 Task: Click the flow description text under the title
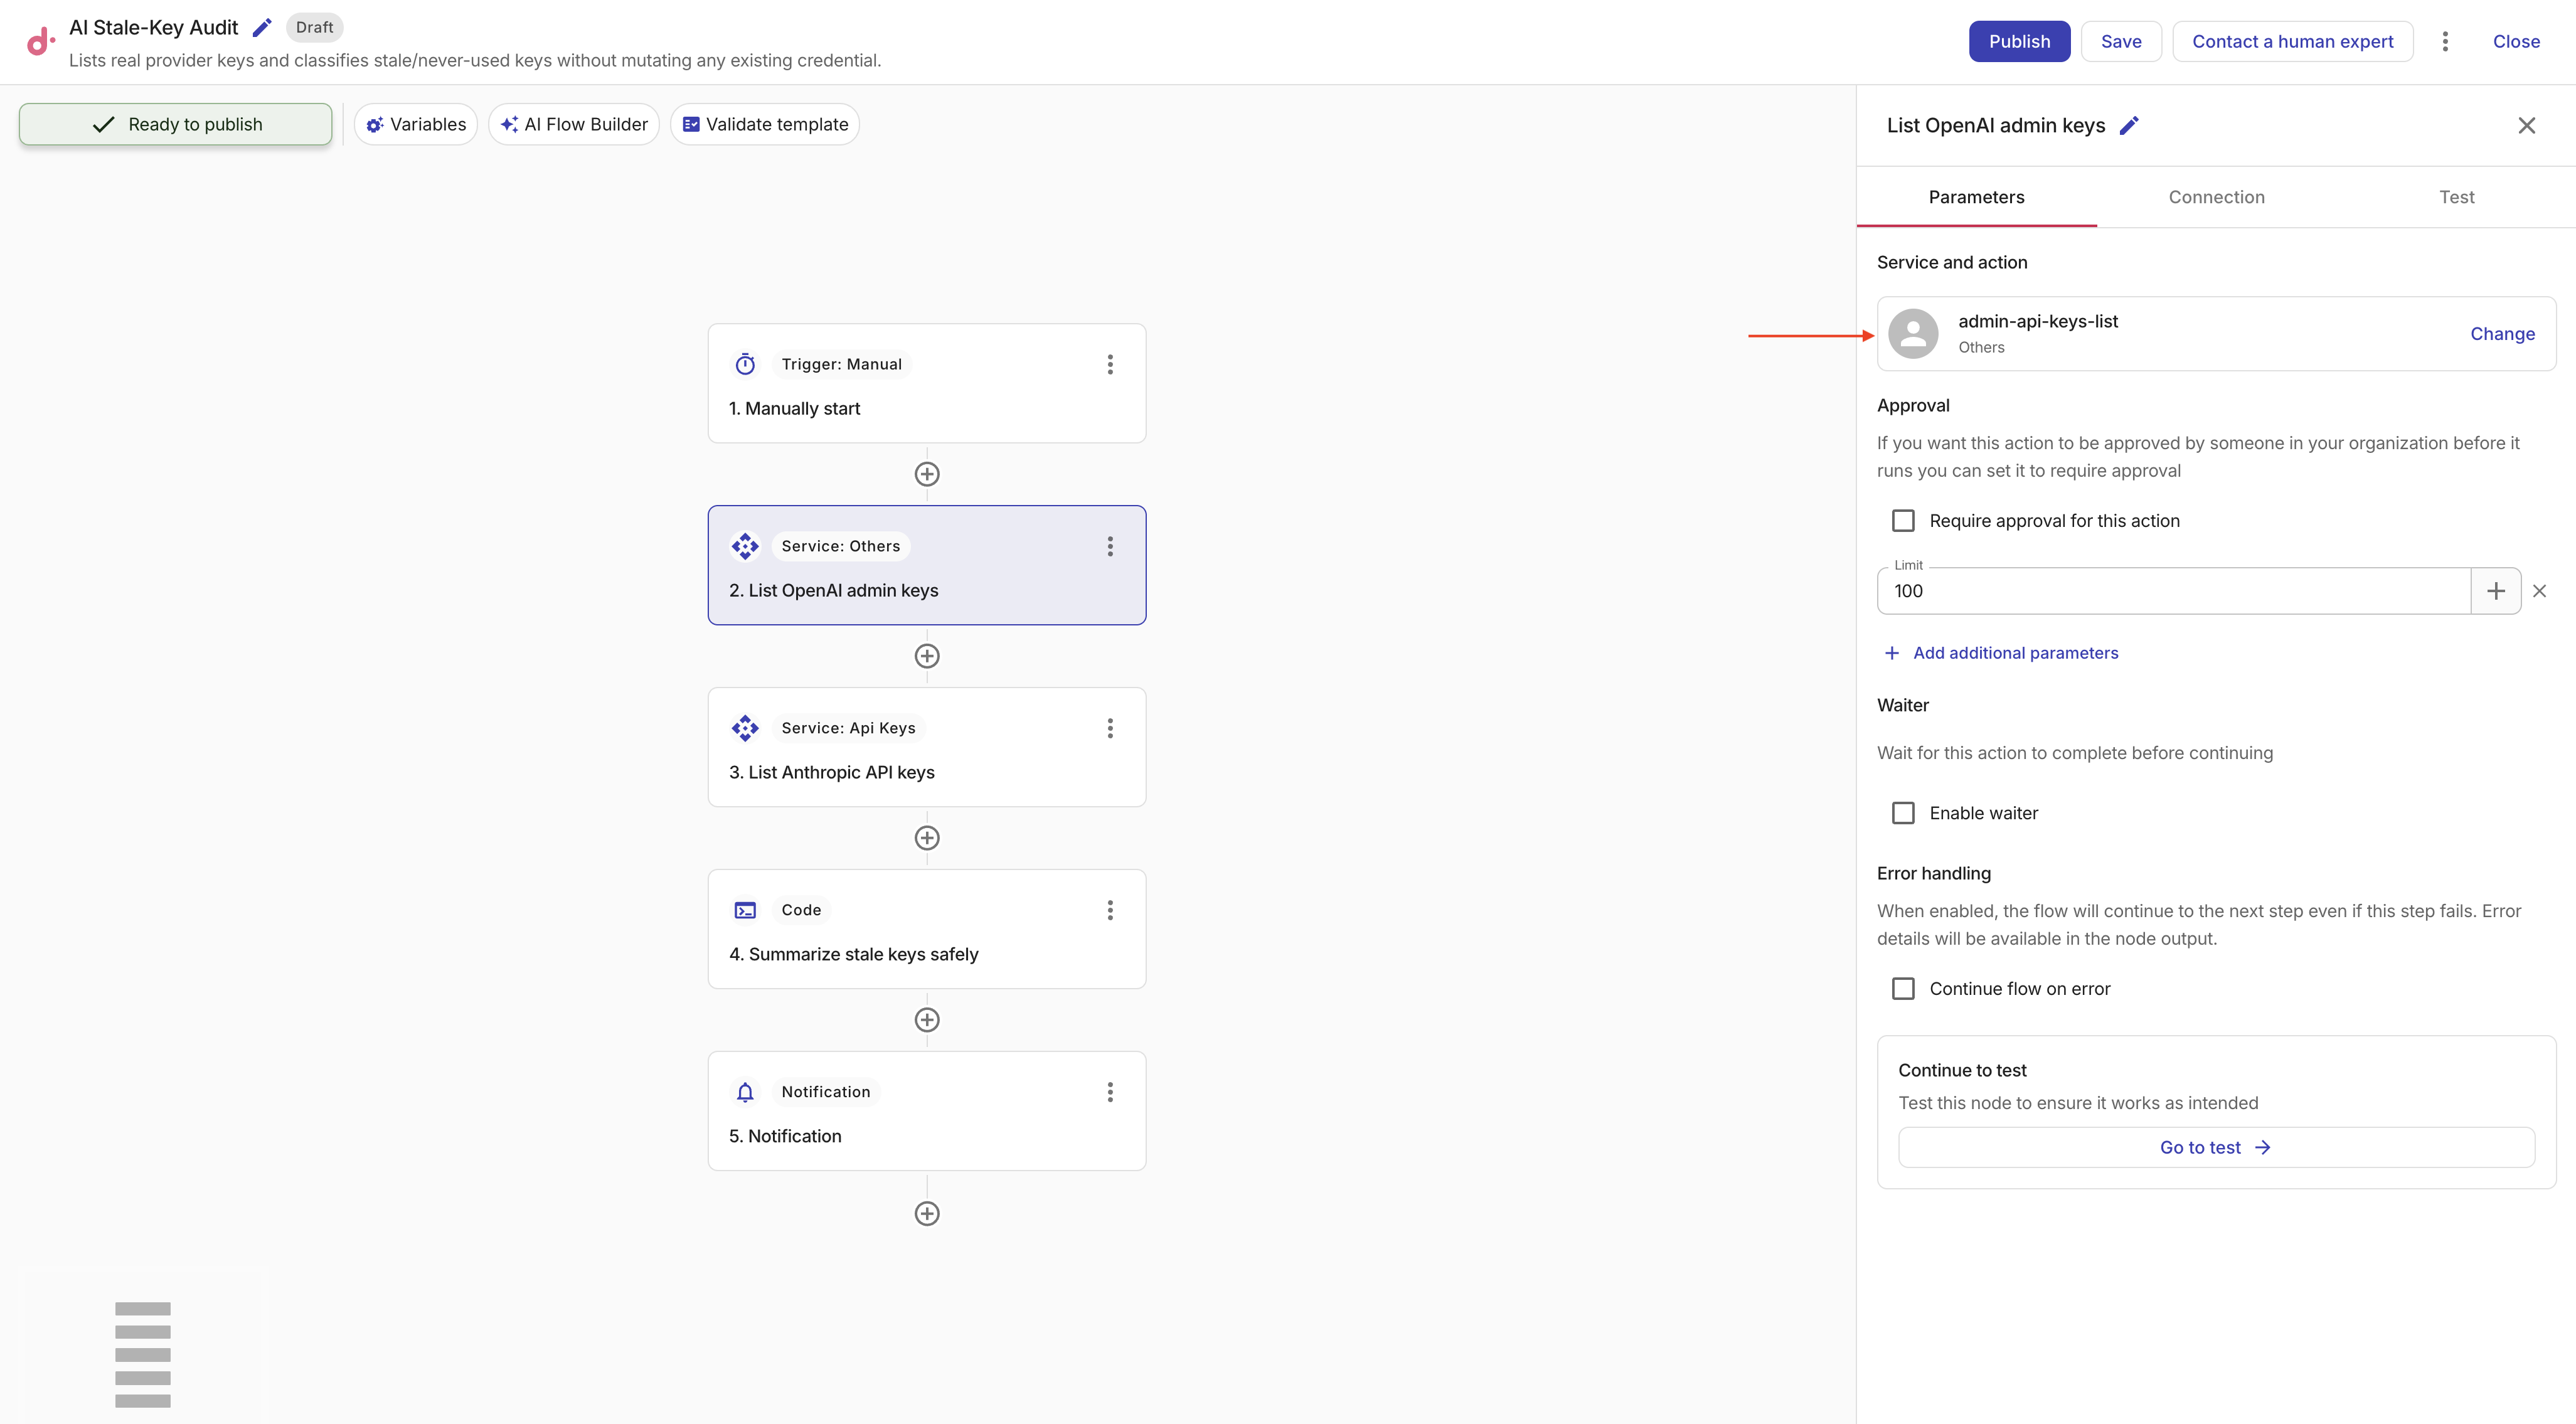pyautogui.click(x=475, y=61)
